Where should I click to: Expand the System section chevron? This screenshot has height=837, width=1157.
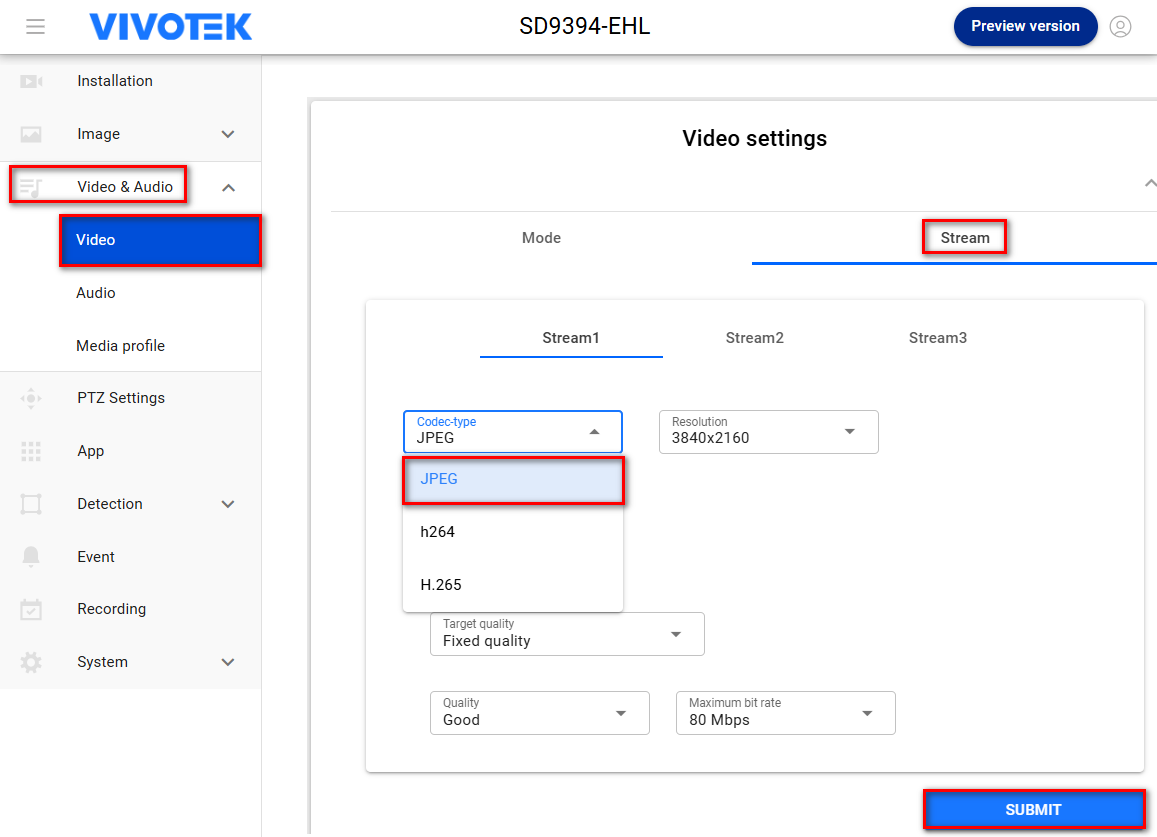[x=228, y=661]
